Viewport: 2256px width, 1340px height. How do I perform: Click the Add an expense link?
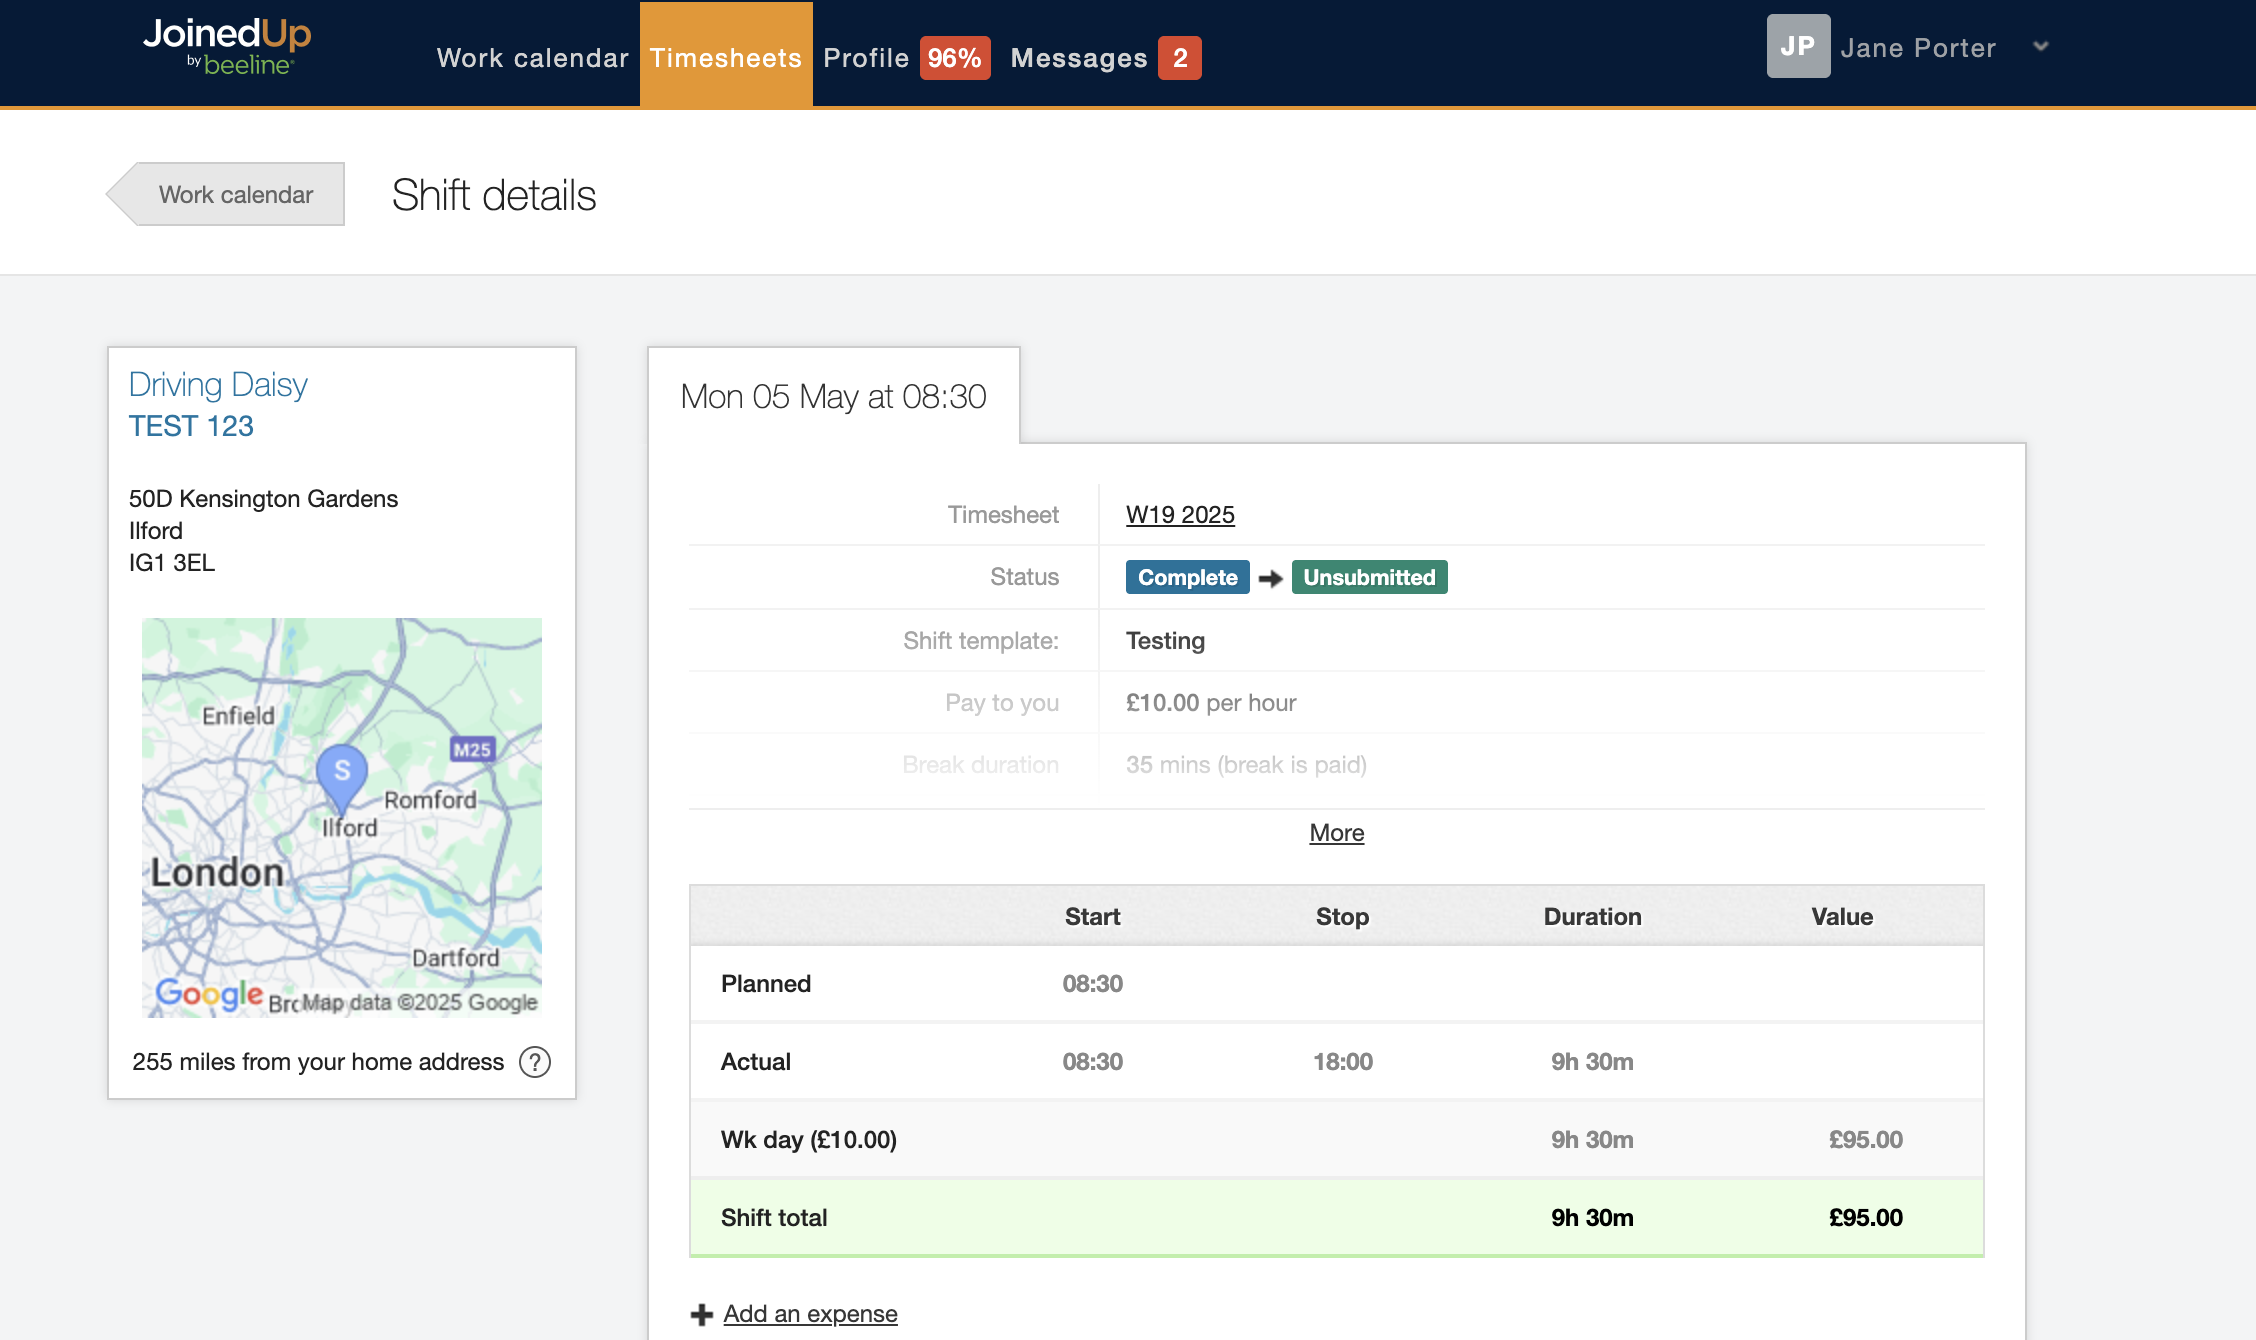point(810,1314)
